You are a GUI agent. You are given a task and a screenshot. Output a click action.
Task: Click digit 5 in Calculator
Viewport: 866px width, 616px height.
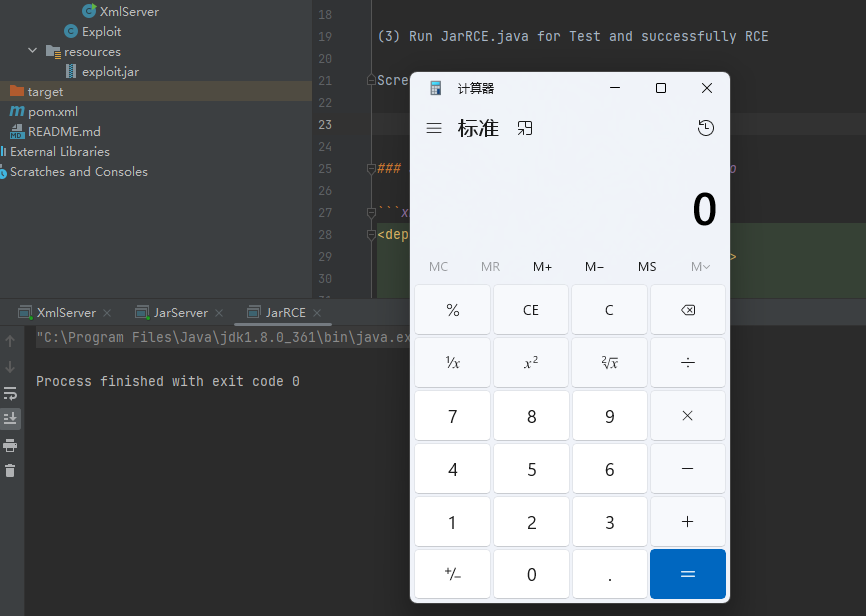tap(531, 468)
